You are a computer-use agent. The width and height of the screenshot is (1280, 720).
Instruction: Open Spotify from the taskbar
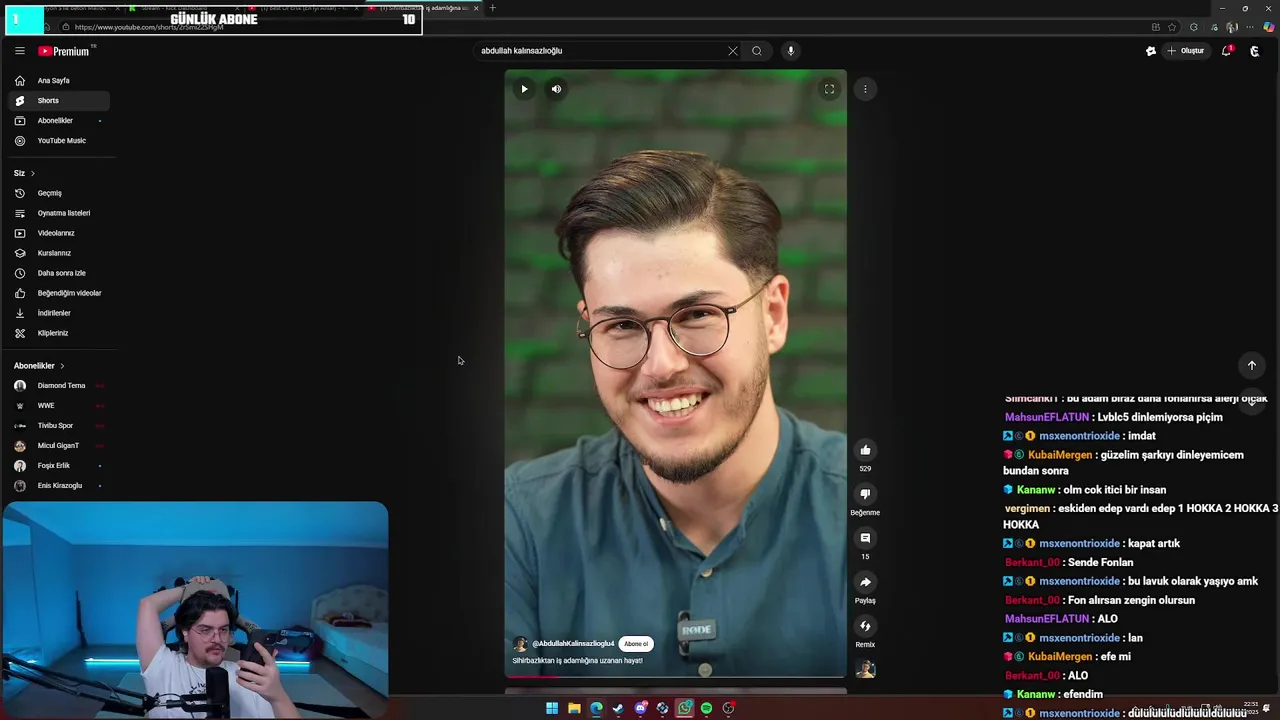coord(706,708)
